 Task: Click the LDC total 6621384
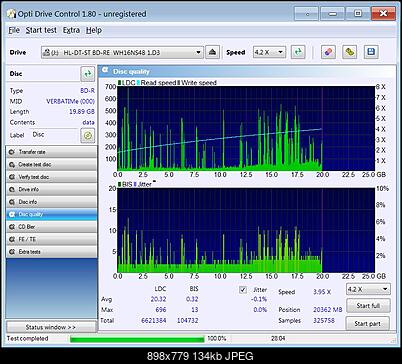pos(154,320)
